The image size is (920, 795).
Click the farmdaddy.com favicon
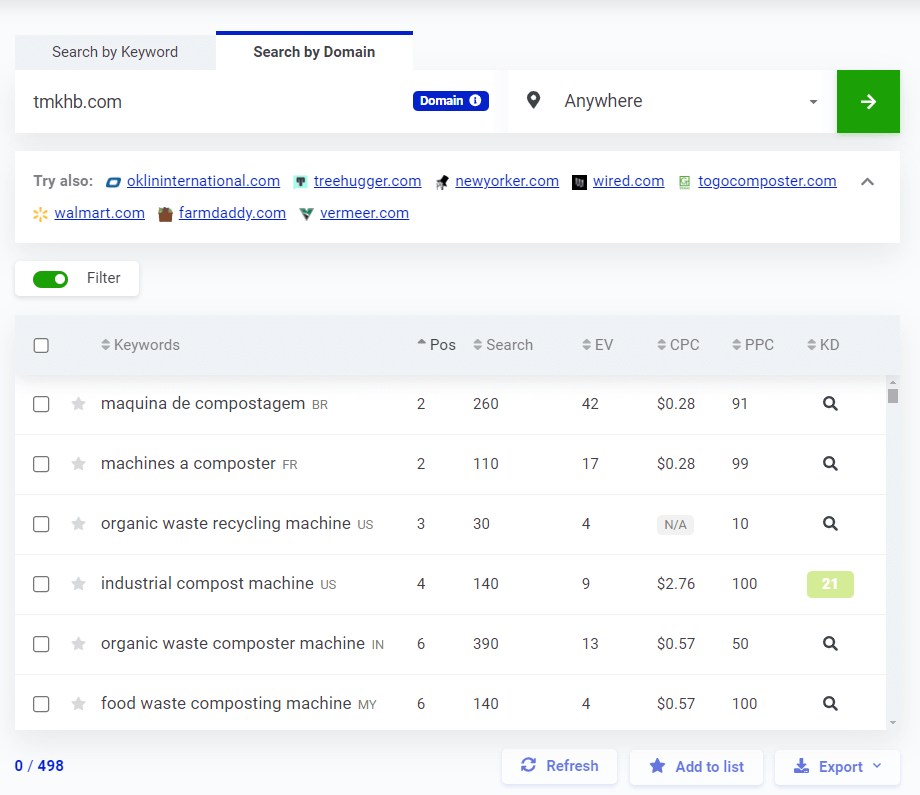click(x=165, y=214)
